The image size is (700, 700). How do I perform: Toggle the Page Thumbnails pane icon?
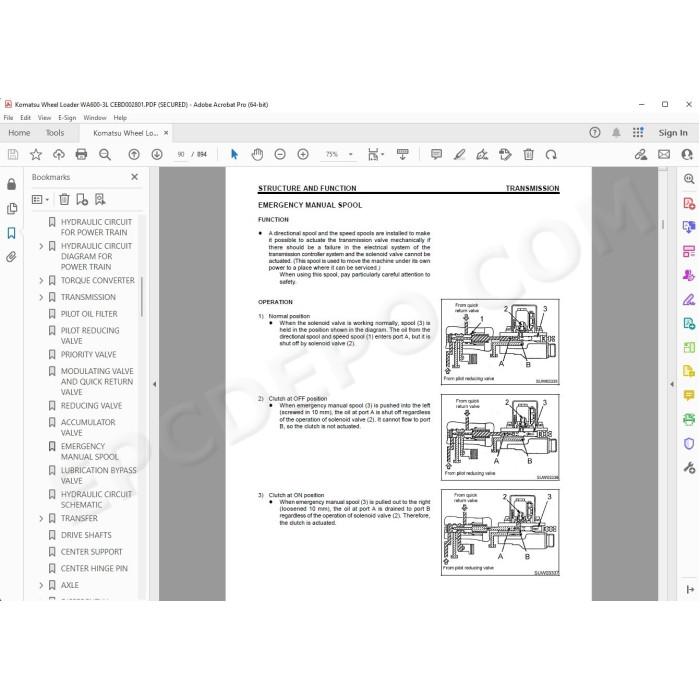[12, 208]
